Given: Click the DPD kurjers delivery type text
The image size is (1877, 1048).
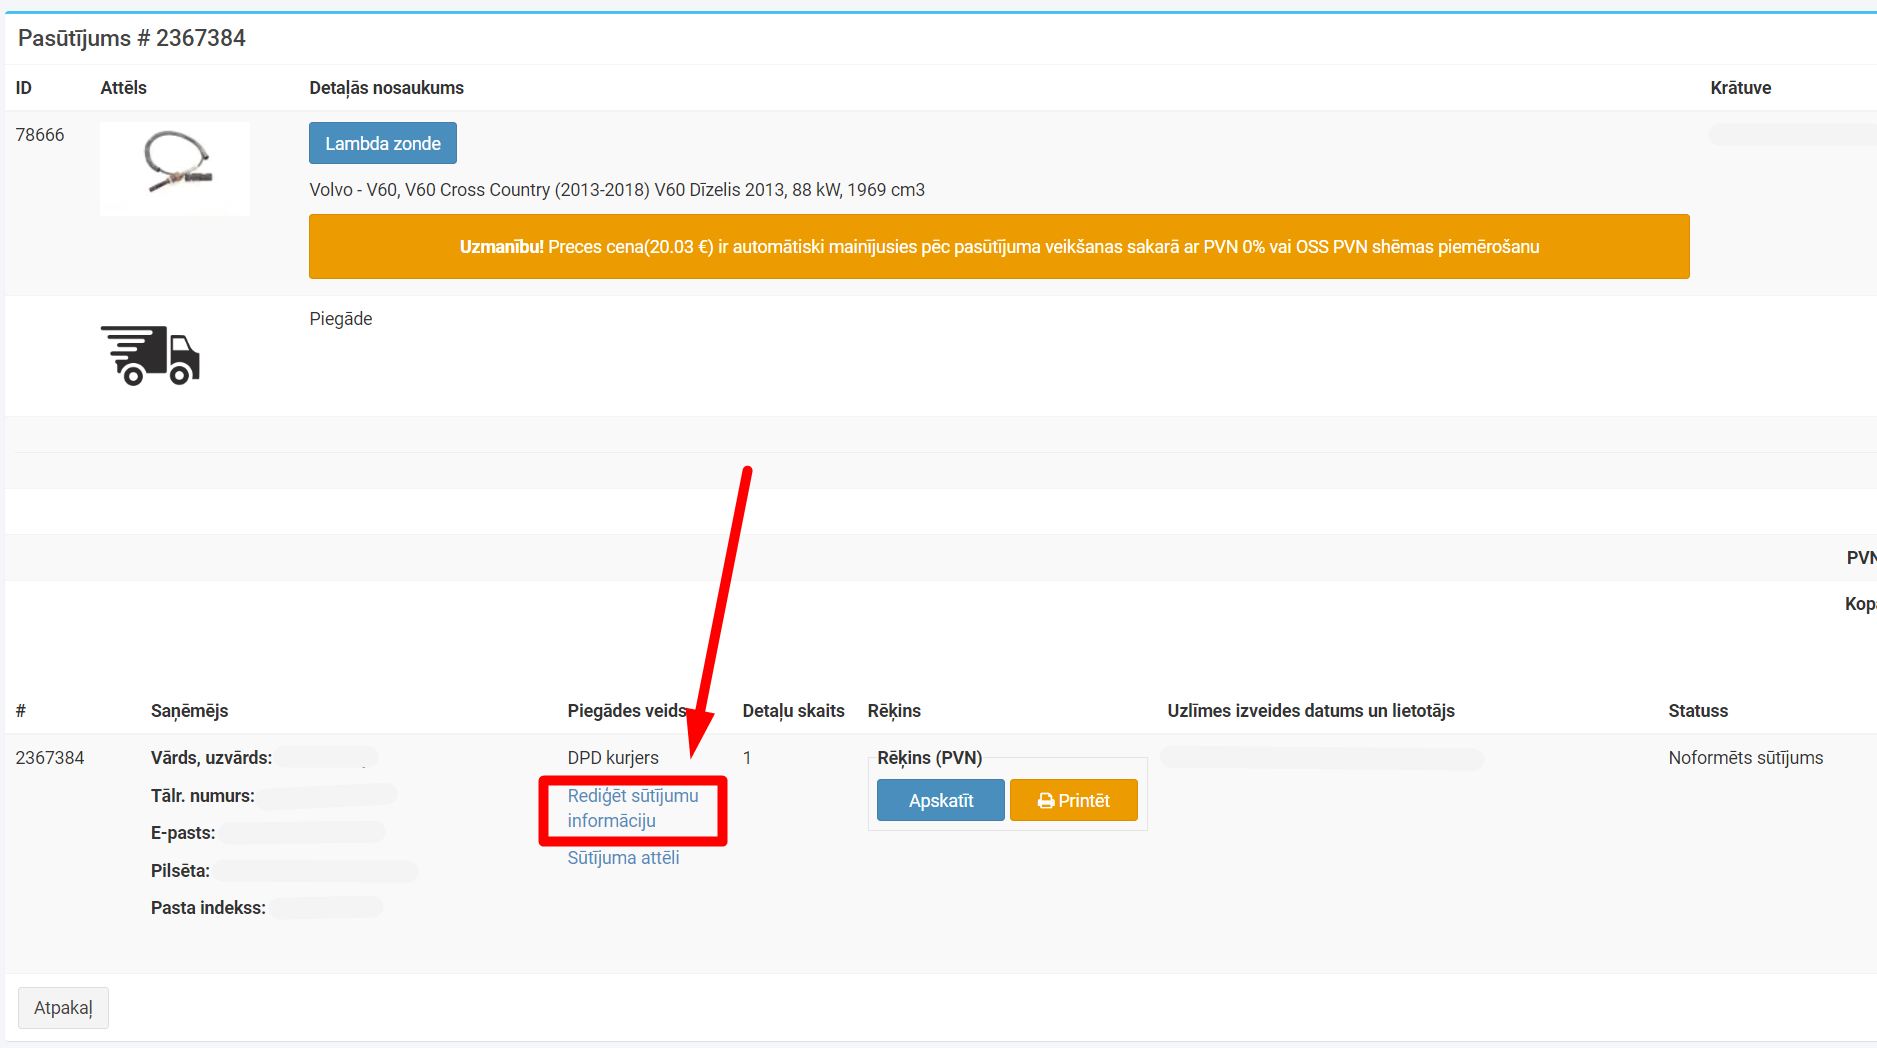Looking at the screenshot, I should [x=612, y=758].
